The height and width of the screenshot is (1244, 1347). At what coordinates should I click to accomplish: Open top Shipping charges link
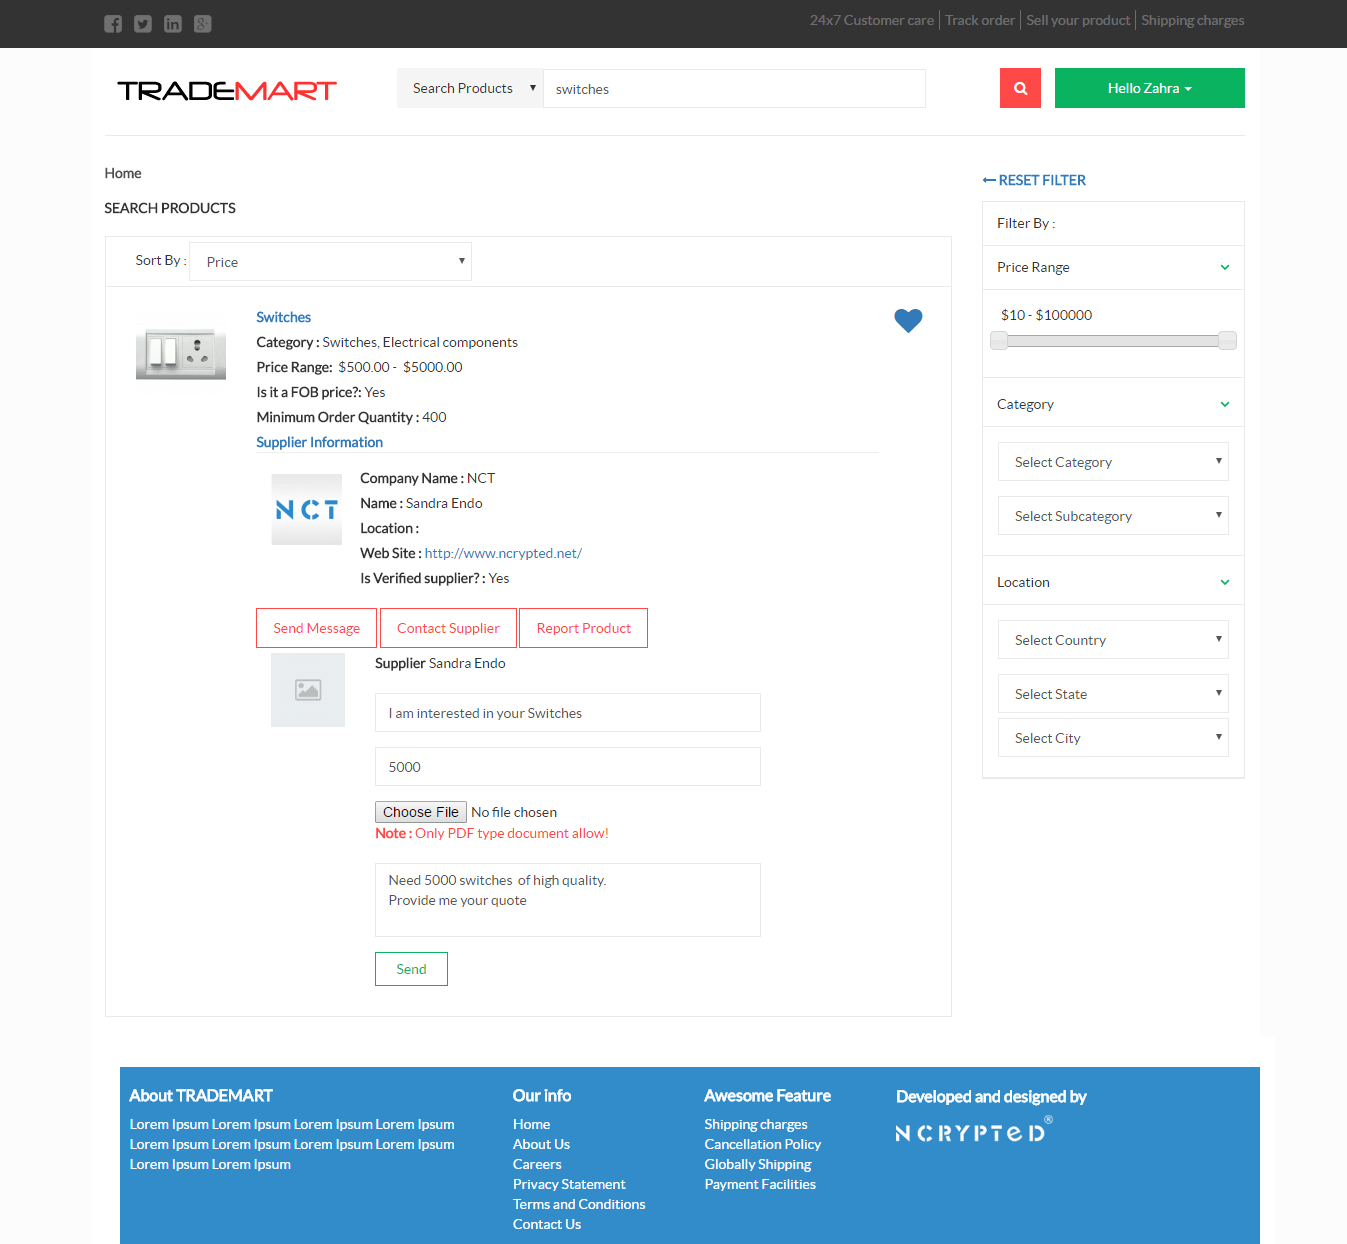point(1193,20)
